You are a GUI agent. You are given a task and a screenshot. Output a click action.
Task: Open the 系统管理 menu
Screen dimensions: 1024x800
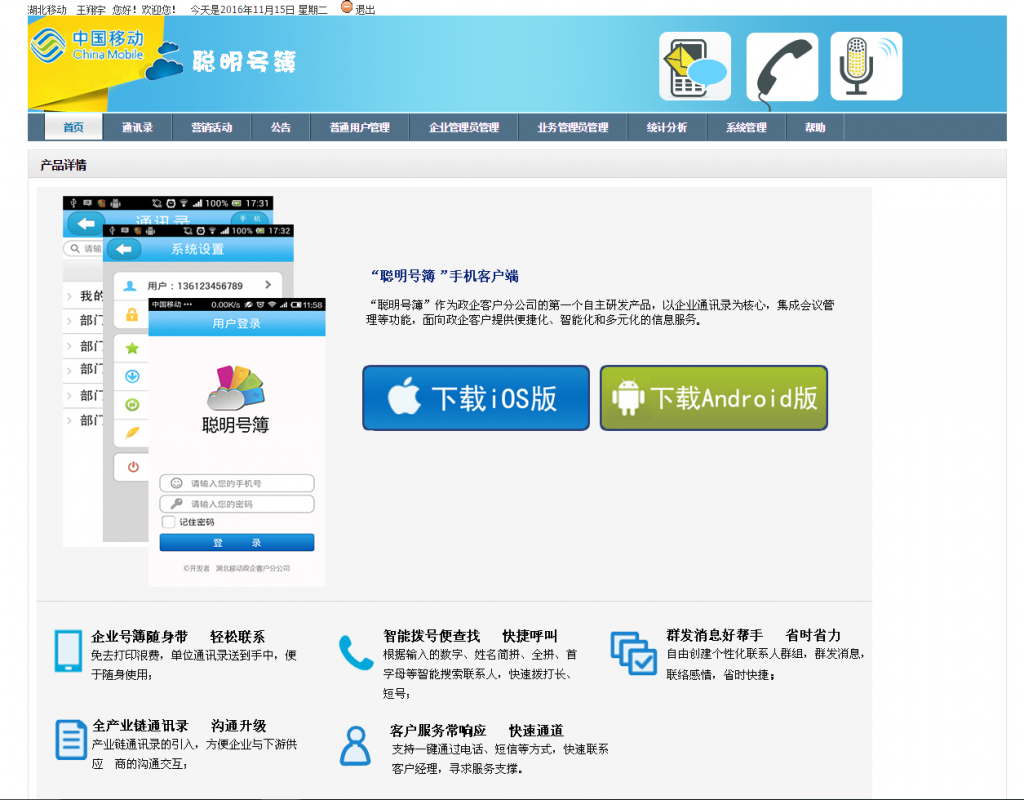point(746,127)
